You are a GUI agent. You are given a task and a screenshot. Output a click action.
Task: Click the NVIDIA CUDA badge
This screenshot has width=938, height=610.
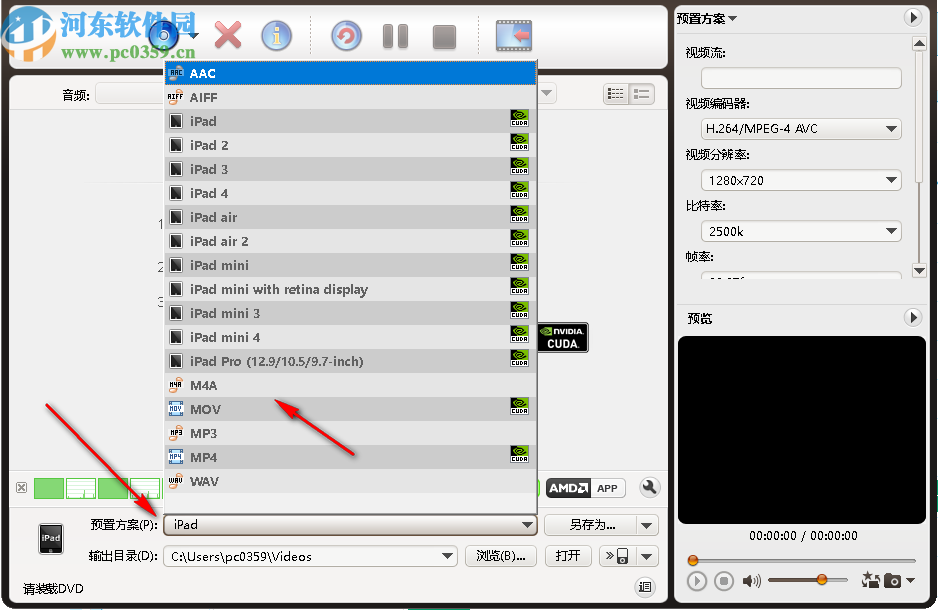click(562, 338)
